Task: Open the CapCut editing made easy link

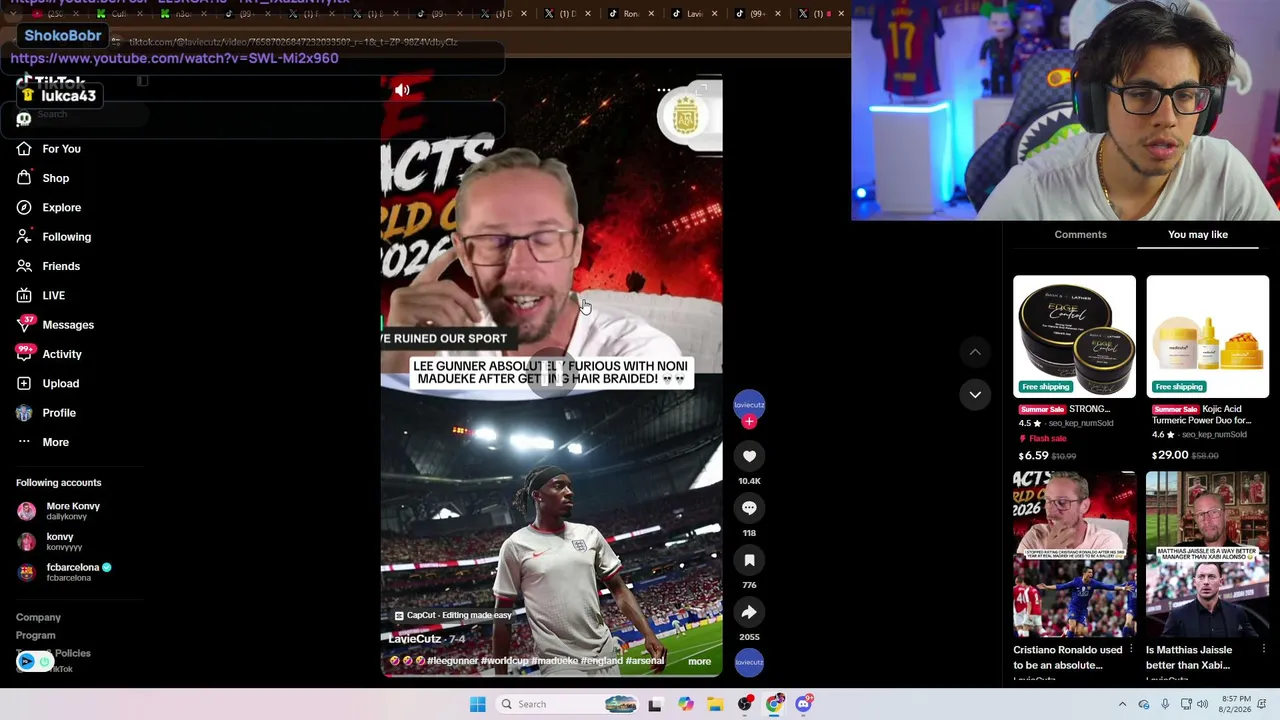Action: (453, 616)
